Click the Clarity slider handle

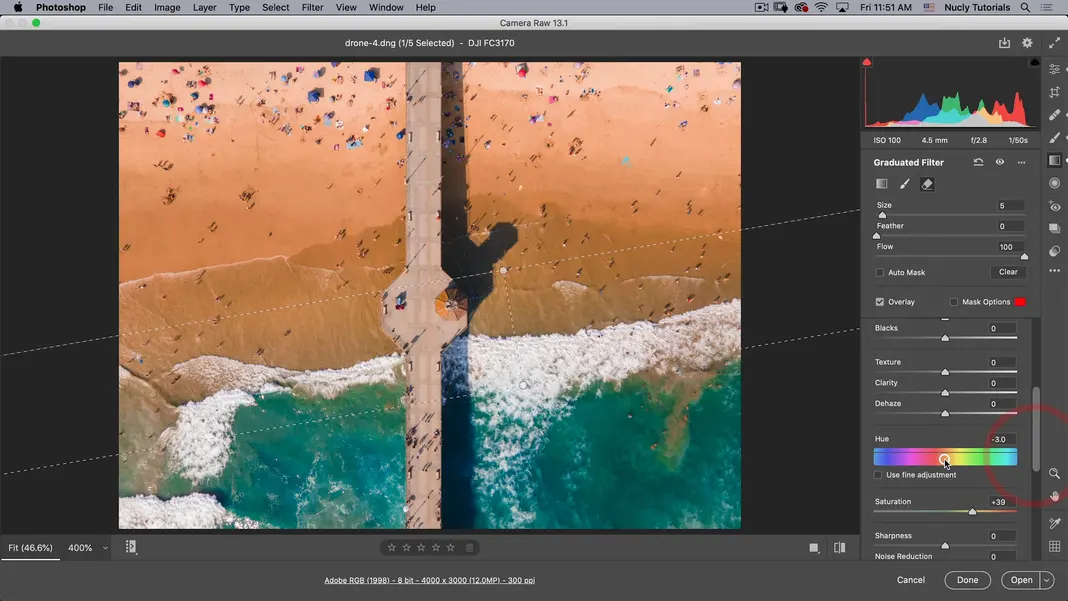pyautogui.click(x=945, y=393)
